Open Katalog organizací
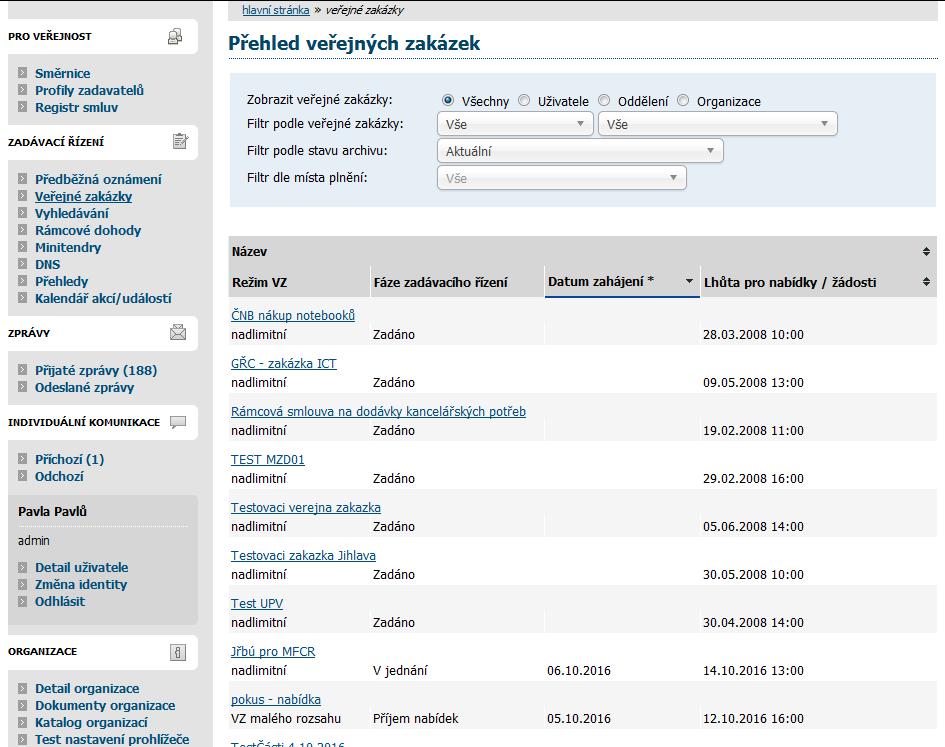 pyautogui.click(x=91, y=722)
